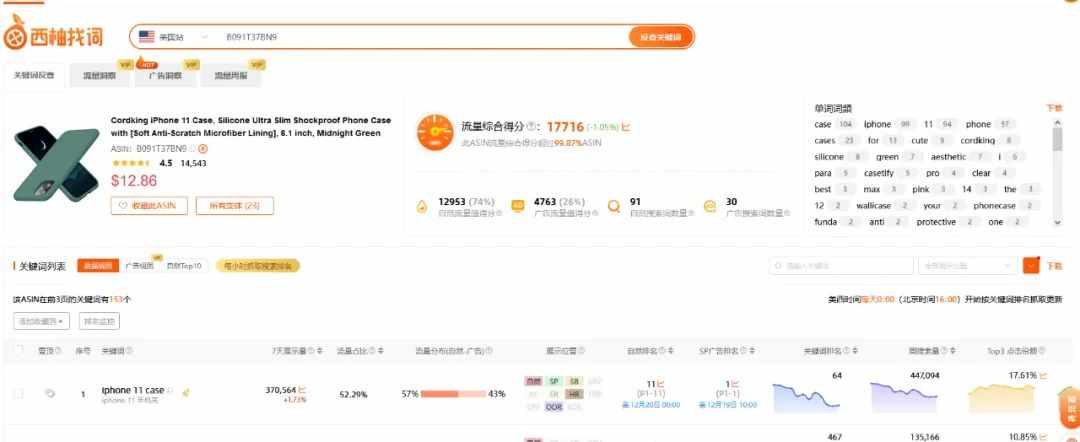This screenshot has height=442, width=1080.
Task: Open trend chart icon after score 17716
Action: (x=626, y=127)
